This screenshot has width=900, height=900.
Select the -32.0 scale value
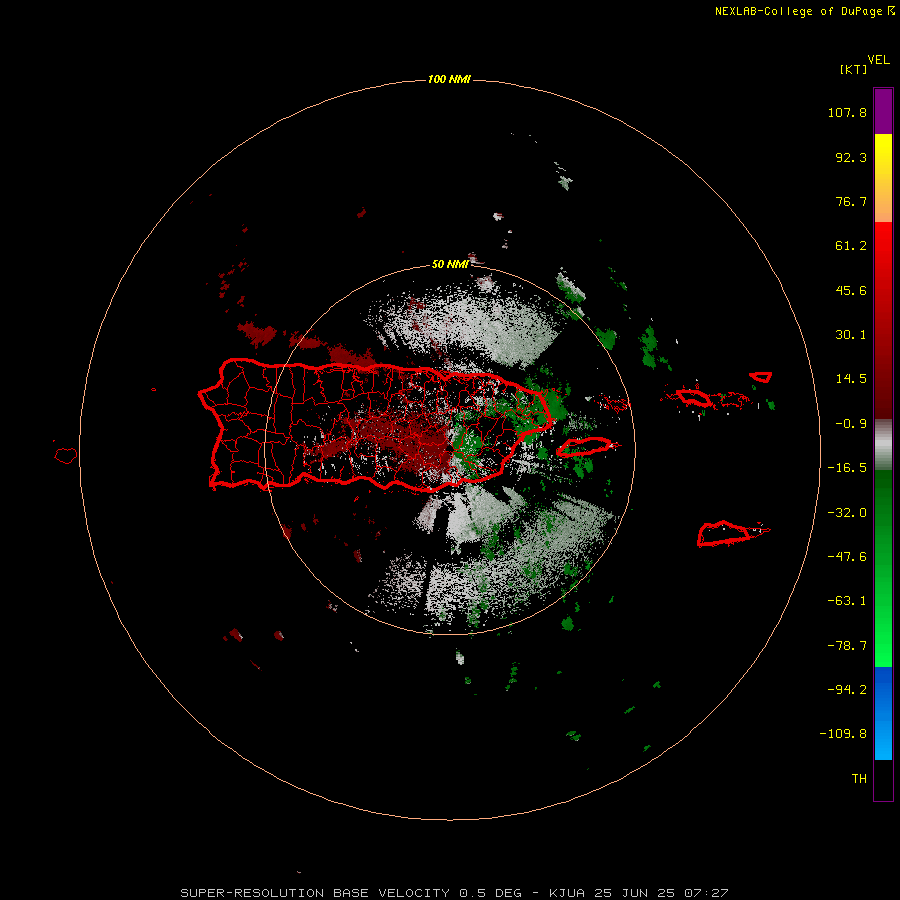847,513
